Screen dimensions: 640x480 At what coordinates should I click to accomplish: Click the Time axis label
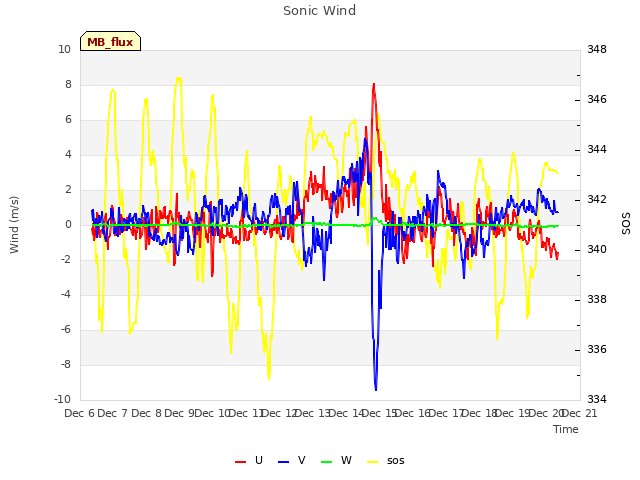pos(566,429)
